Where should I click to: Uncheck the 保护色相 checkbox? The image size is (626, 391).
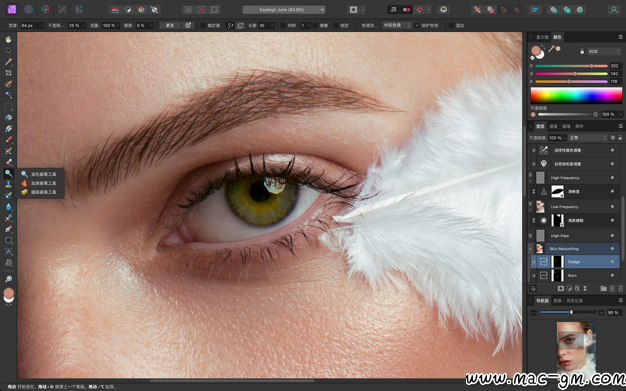point(417,25)
